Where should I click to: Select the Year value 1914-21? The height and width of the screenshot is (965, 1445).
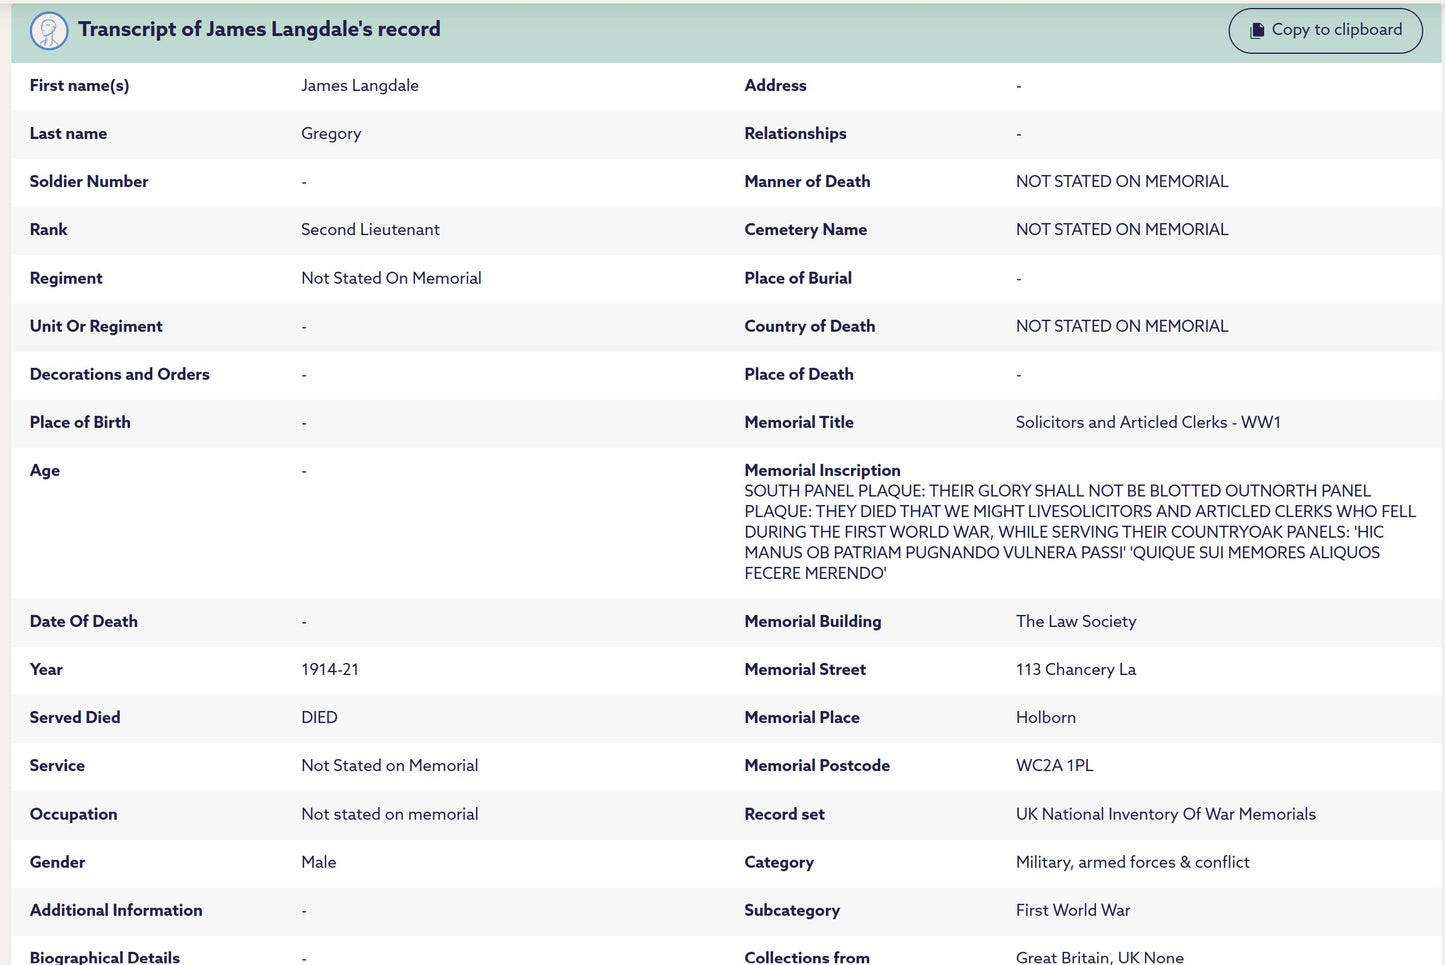pos(329,670)
